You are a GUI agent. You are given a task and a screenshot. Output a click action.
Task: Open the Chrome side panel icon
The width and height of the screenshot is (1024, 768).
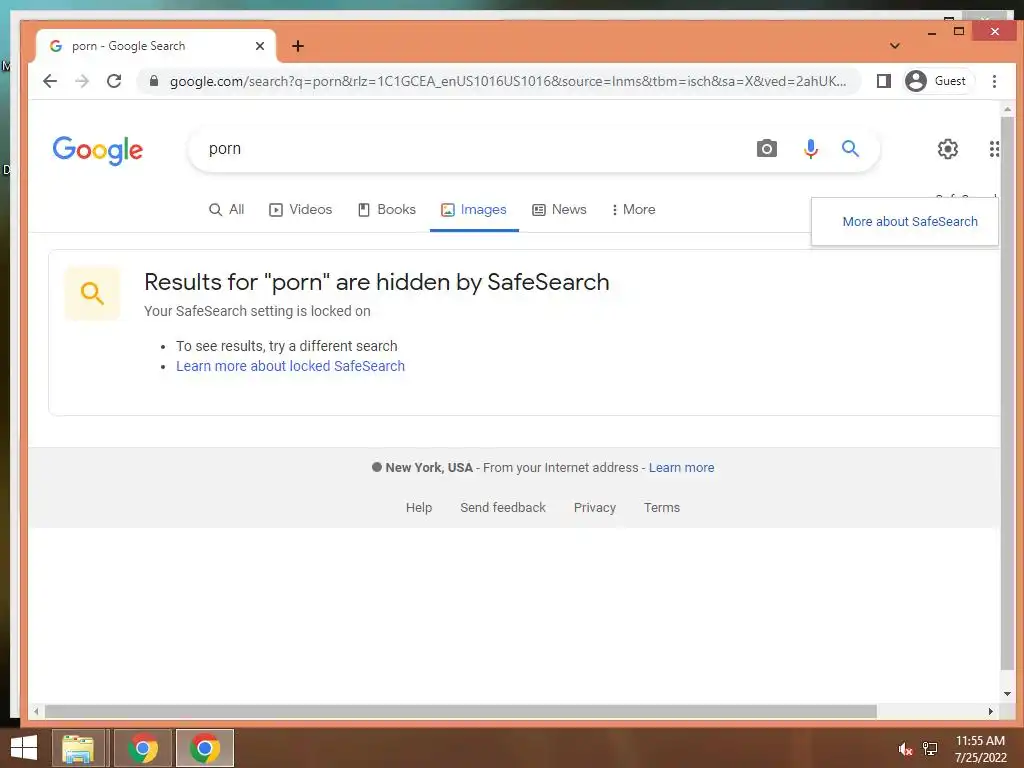(x=884, y=81)
